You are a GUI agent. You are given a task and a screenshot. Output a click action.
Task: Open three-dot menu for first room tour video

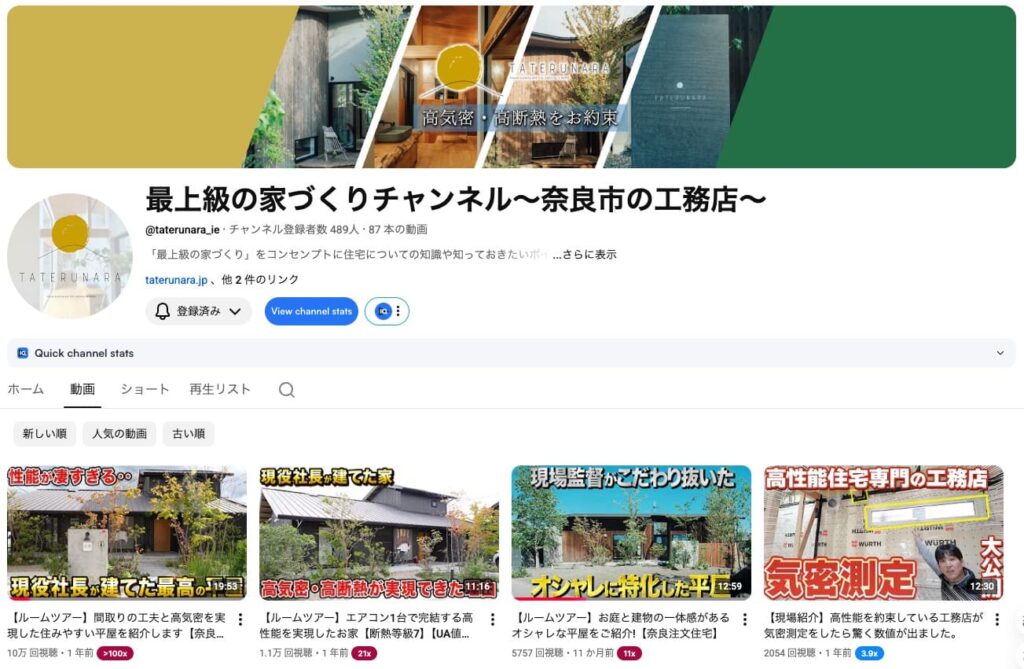240,619
